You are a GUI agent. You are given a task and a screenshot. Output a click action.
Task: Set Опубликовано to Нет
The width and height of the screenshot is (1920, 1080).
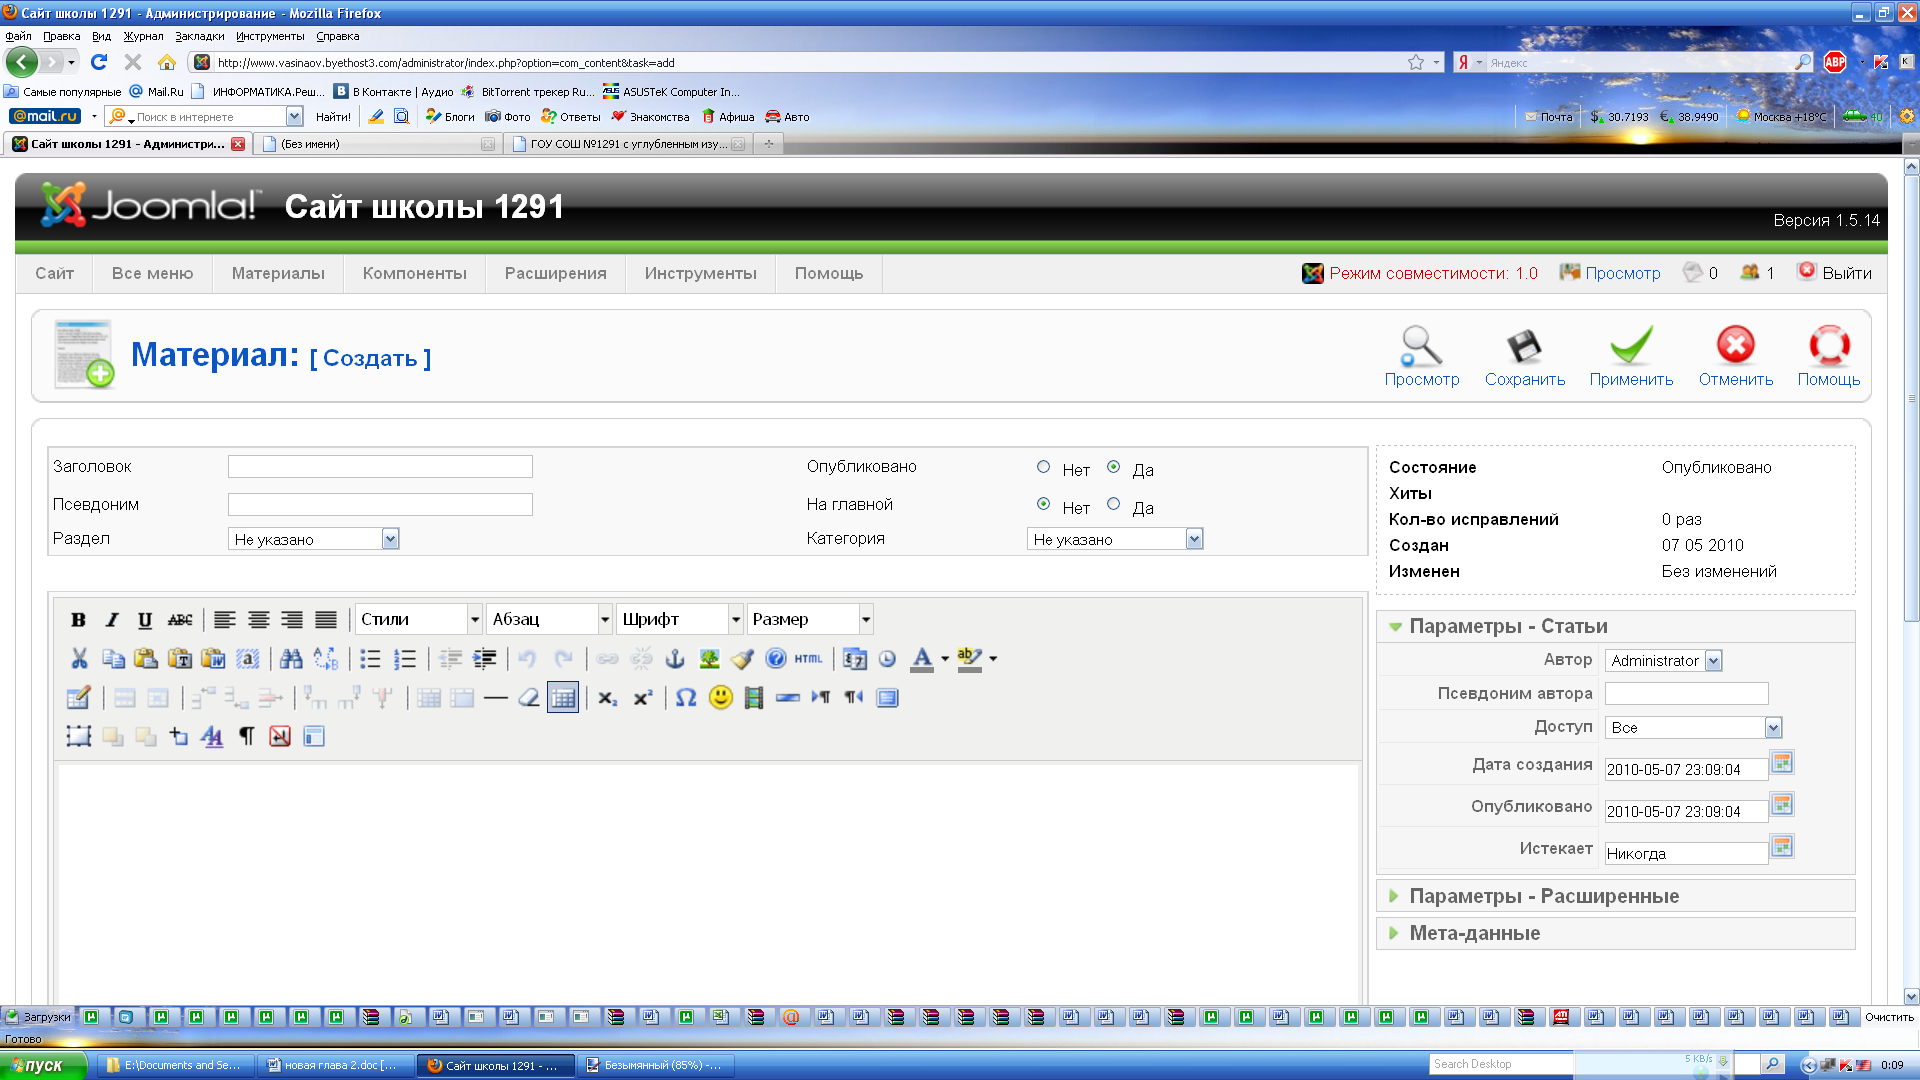[1043, 467]
